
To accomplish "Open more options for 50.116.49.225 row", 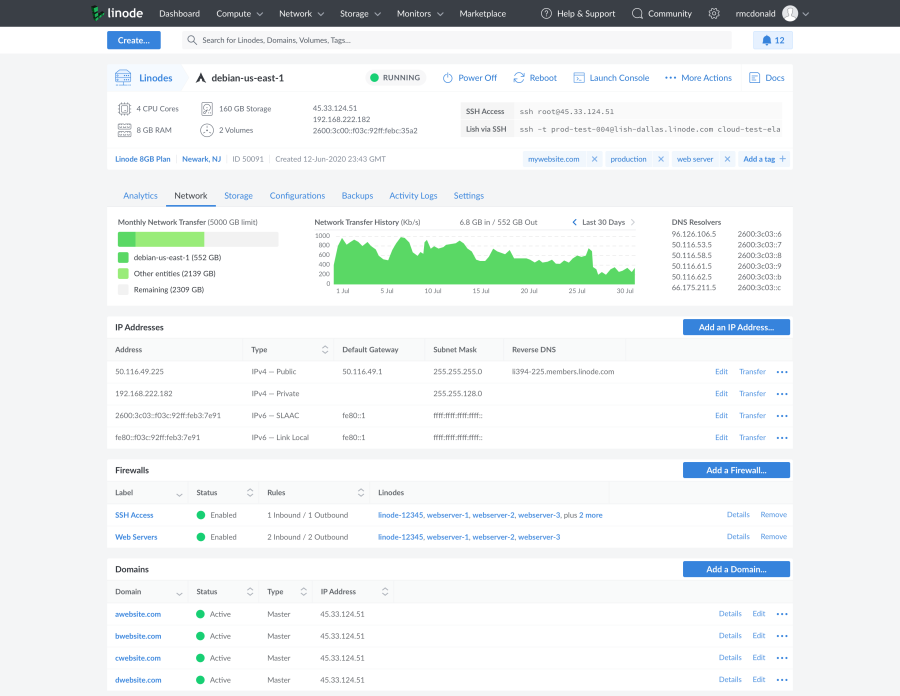I will click(x=782, y=372).
